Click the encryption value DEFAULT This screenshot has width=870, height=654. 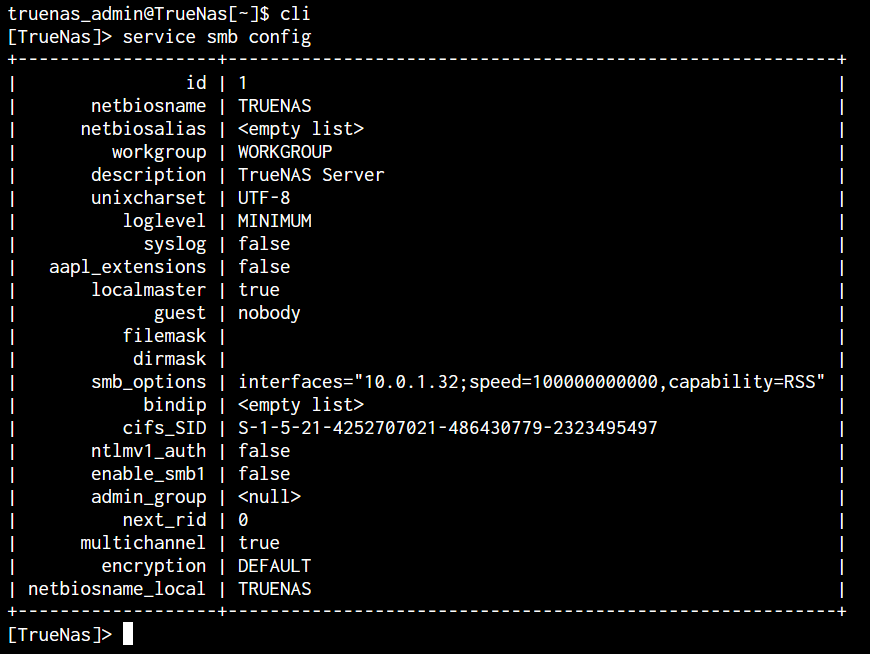pyautogui.click(x=274, y=566)
